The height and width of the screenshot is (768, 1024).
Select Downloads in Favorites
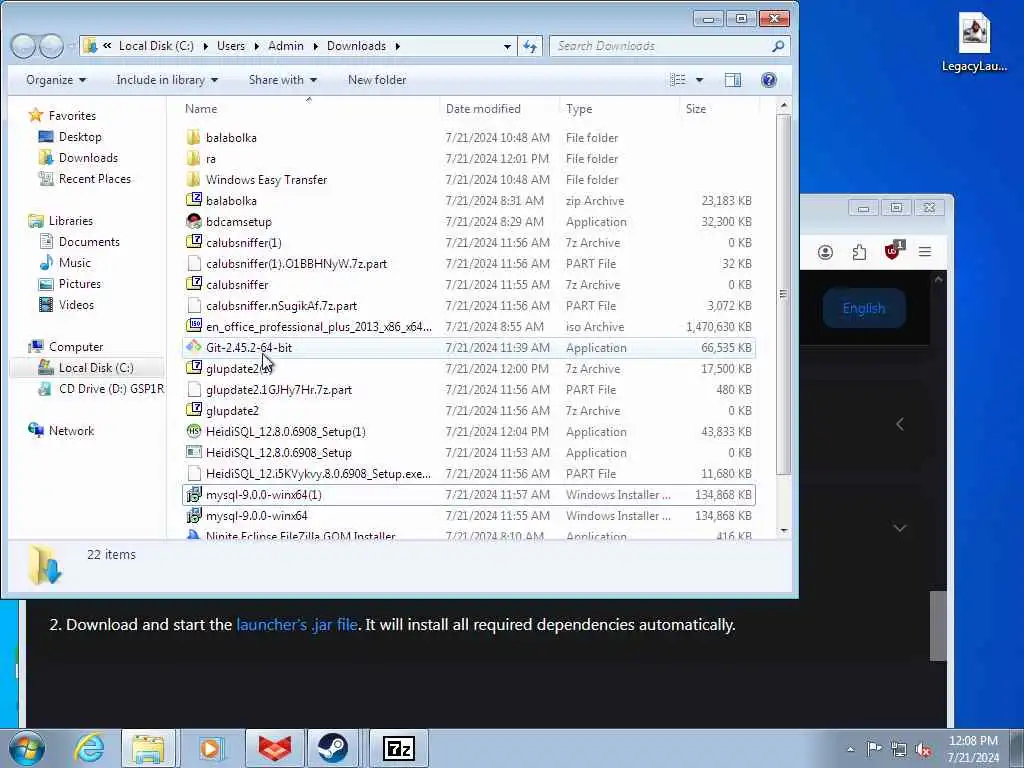point(88,157)
